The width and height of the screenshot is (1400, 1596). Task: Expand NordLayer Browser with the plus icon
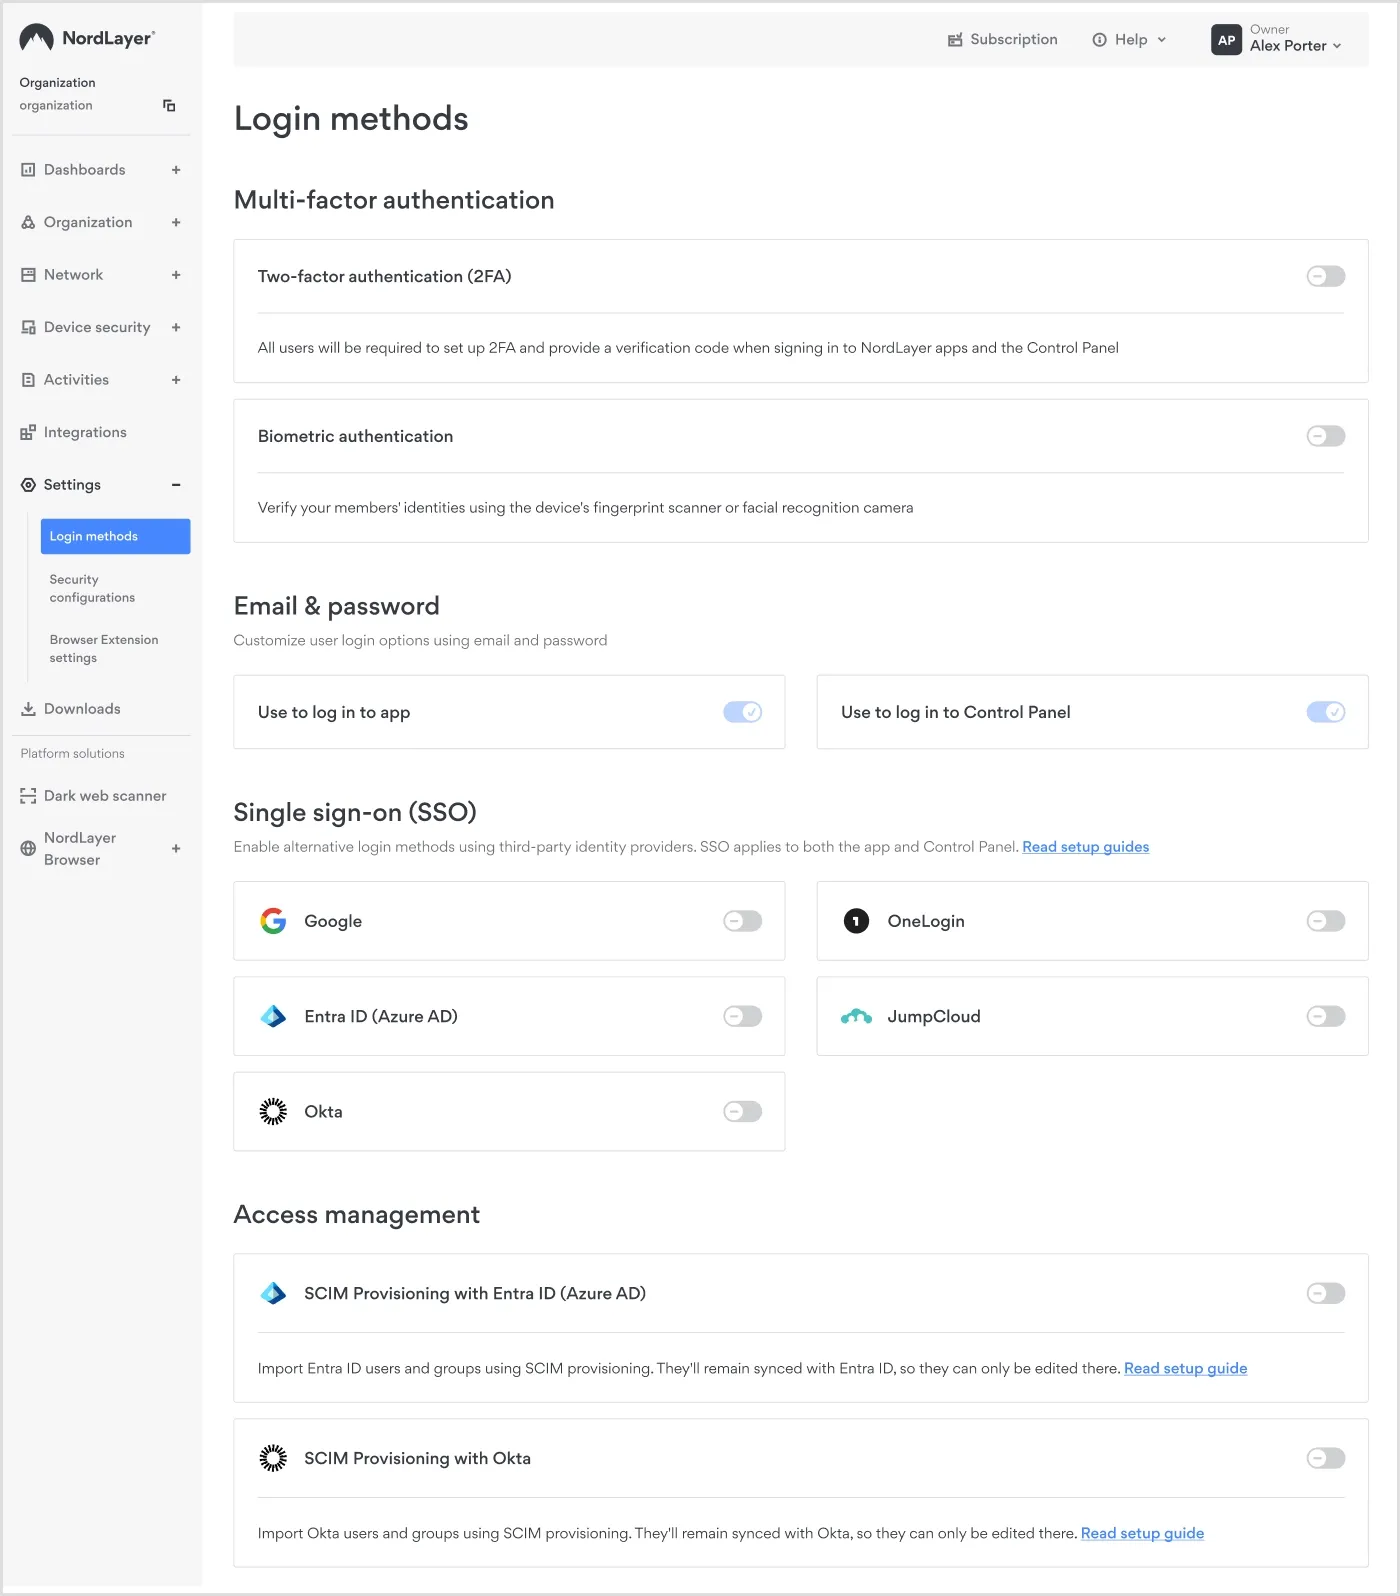[176, 848]
